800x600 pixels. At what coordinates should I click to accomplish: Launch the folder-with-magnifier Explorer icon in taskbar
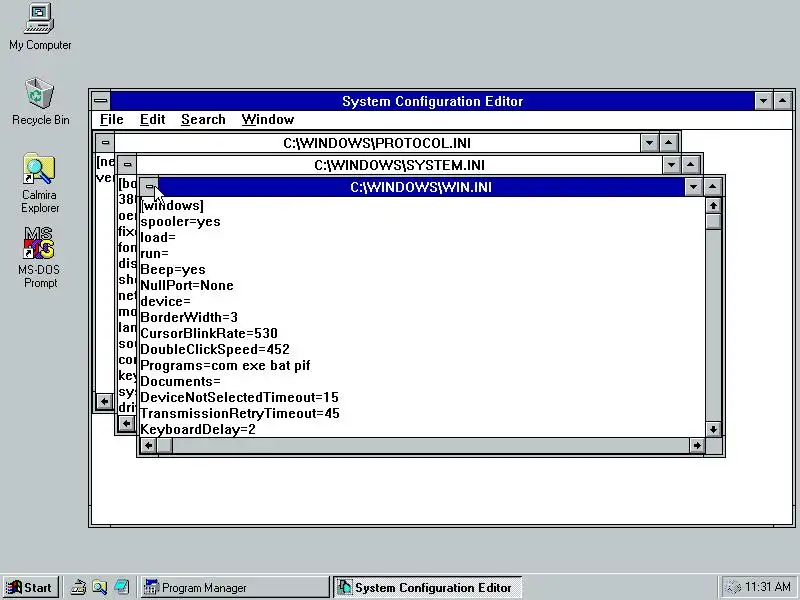99,588
